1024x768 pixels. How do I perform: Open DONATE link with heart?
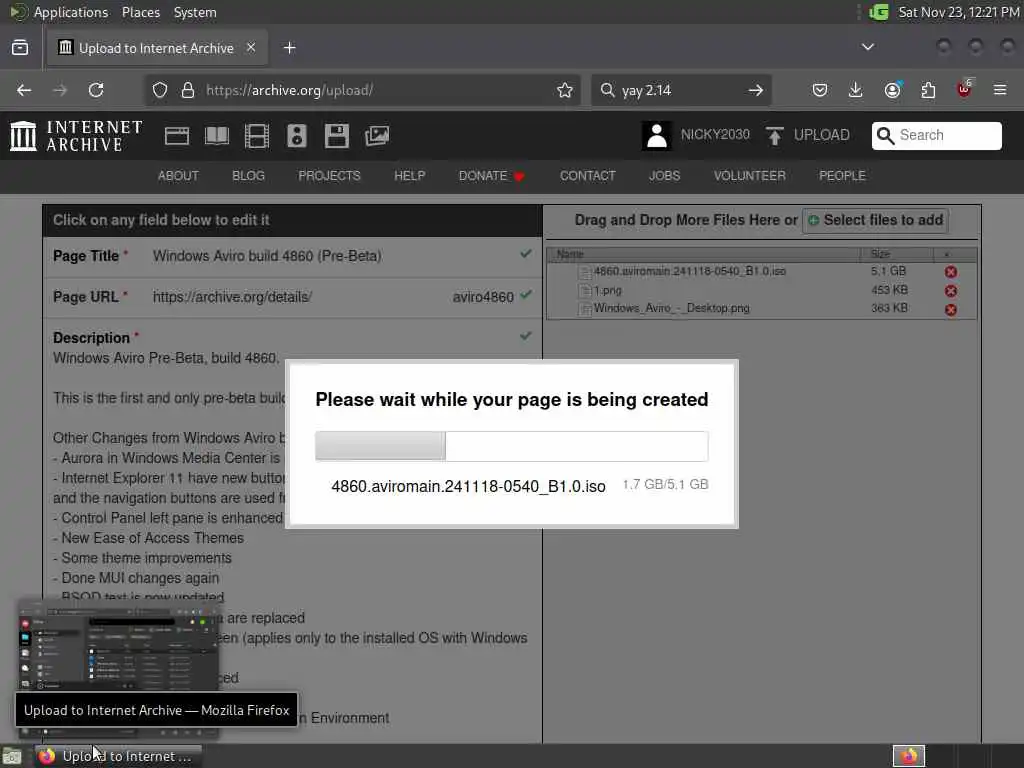click(491, 176)
